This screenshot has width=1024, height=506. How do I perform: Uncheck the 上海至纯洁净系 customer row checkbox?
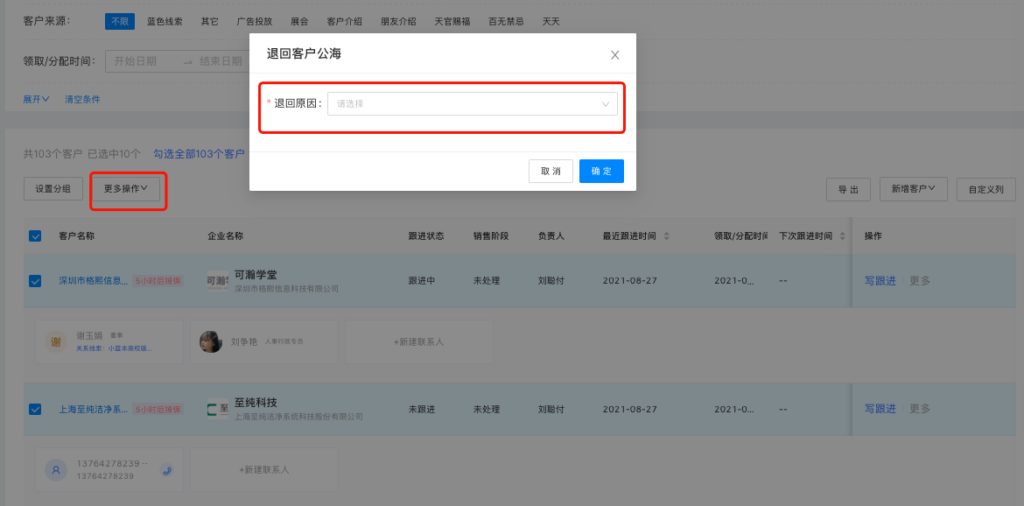pyautogui.click(x=35, y=409)
